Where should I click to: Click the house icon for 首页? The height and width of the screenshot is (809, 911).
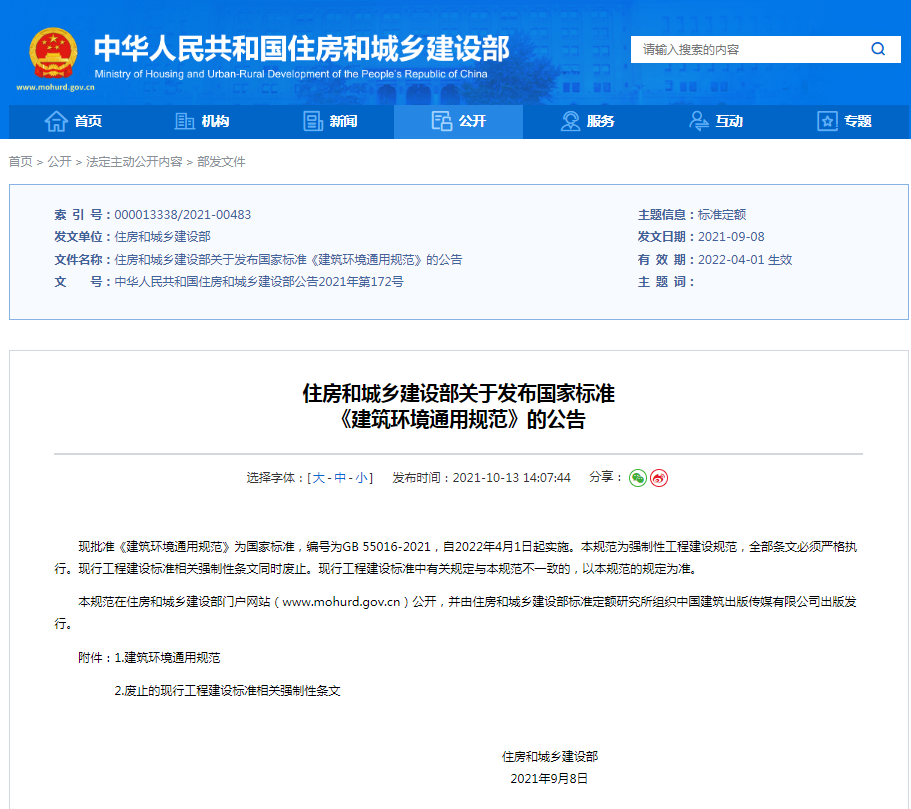[56, 121]
